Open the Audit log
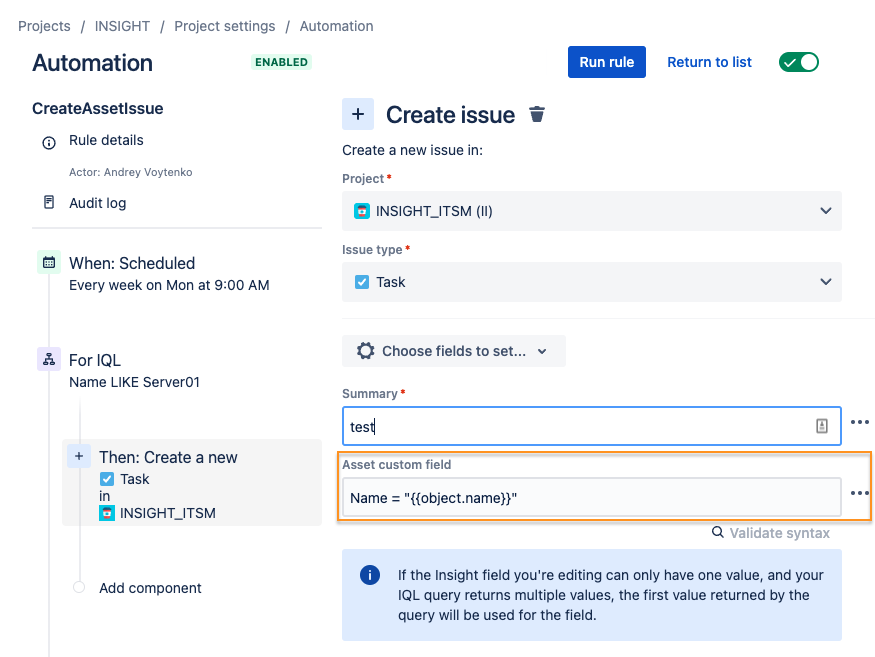The height and width of the screenshot is (657, 875). 98,203
